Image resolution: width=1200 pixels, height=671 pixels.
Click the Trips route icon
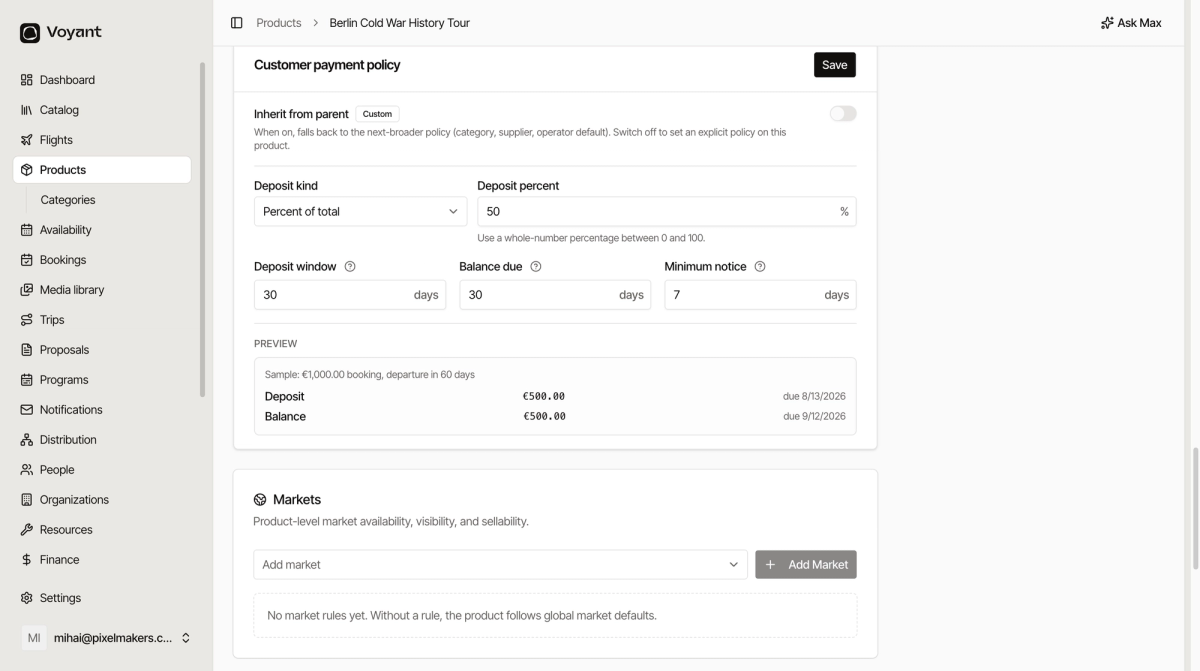[x=27, y=320]
